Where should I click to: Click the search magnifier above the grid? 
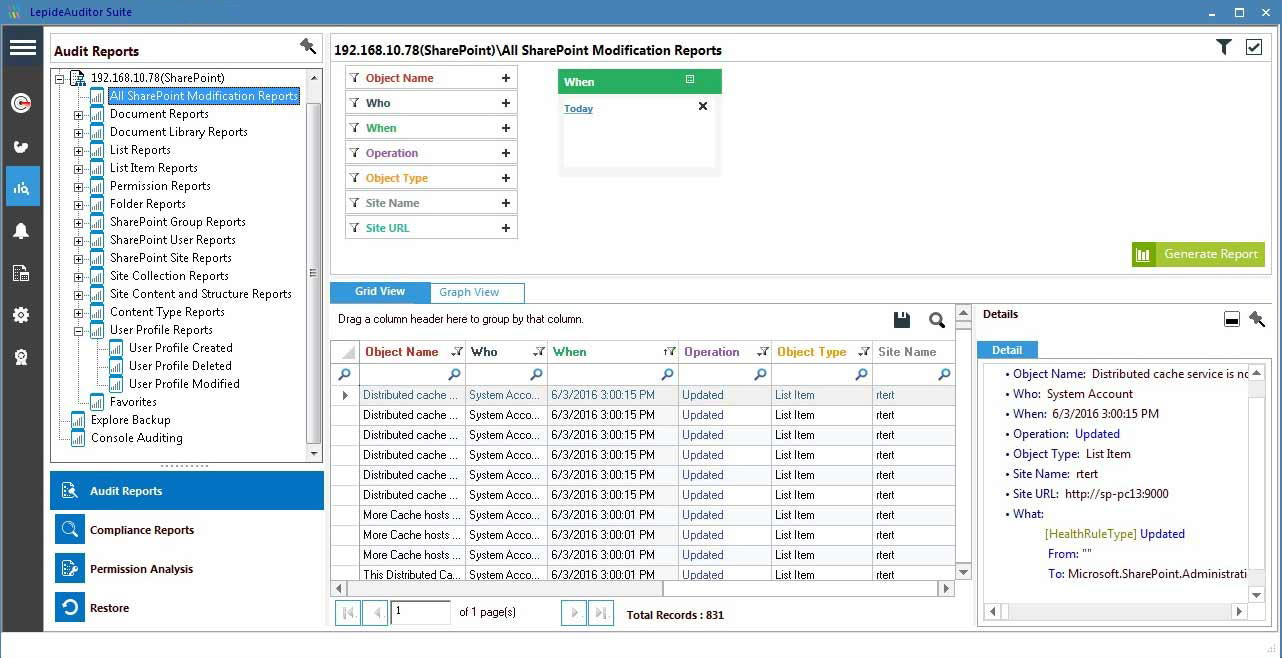tap(937, 320)
